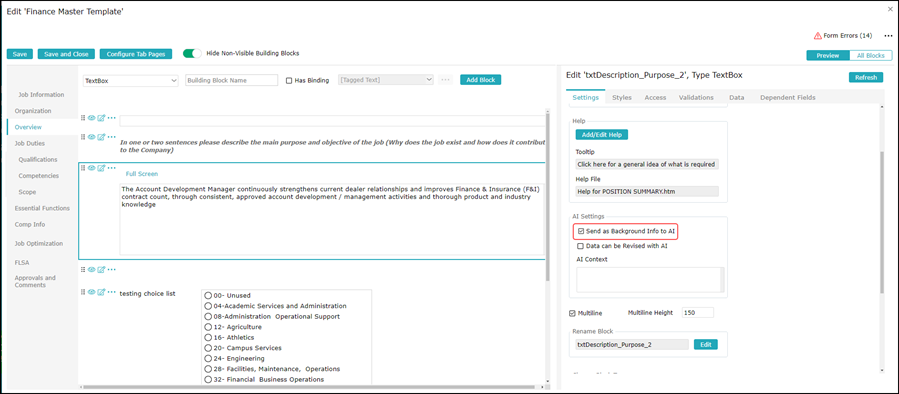The height and width of the screenshot is (394, 899).
Task: Open the Data tab
Action: [737, 97]
